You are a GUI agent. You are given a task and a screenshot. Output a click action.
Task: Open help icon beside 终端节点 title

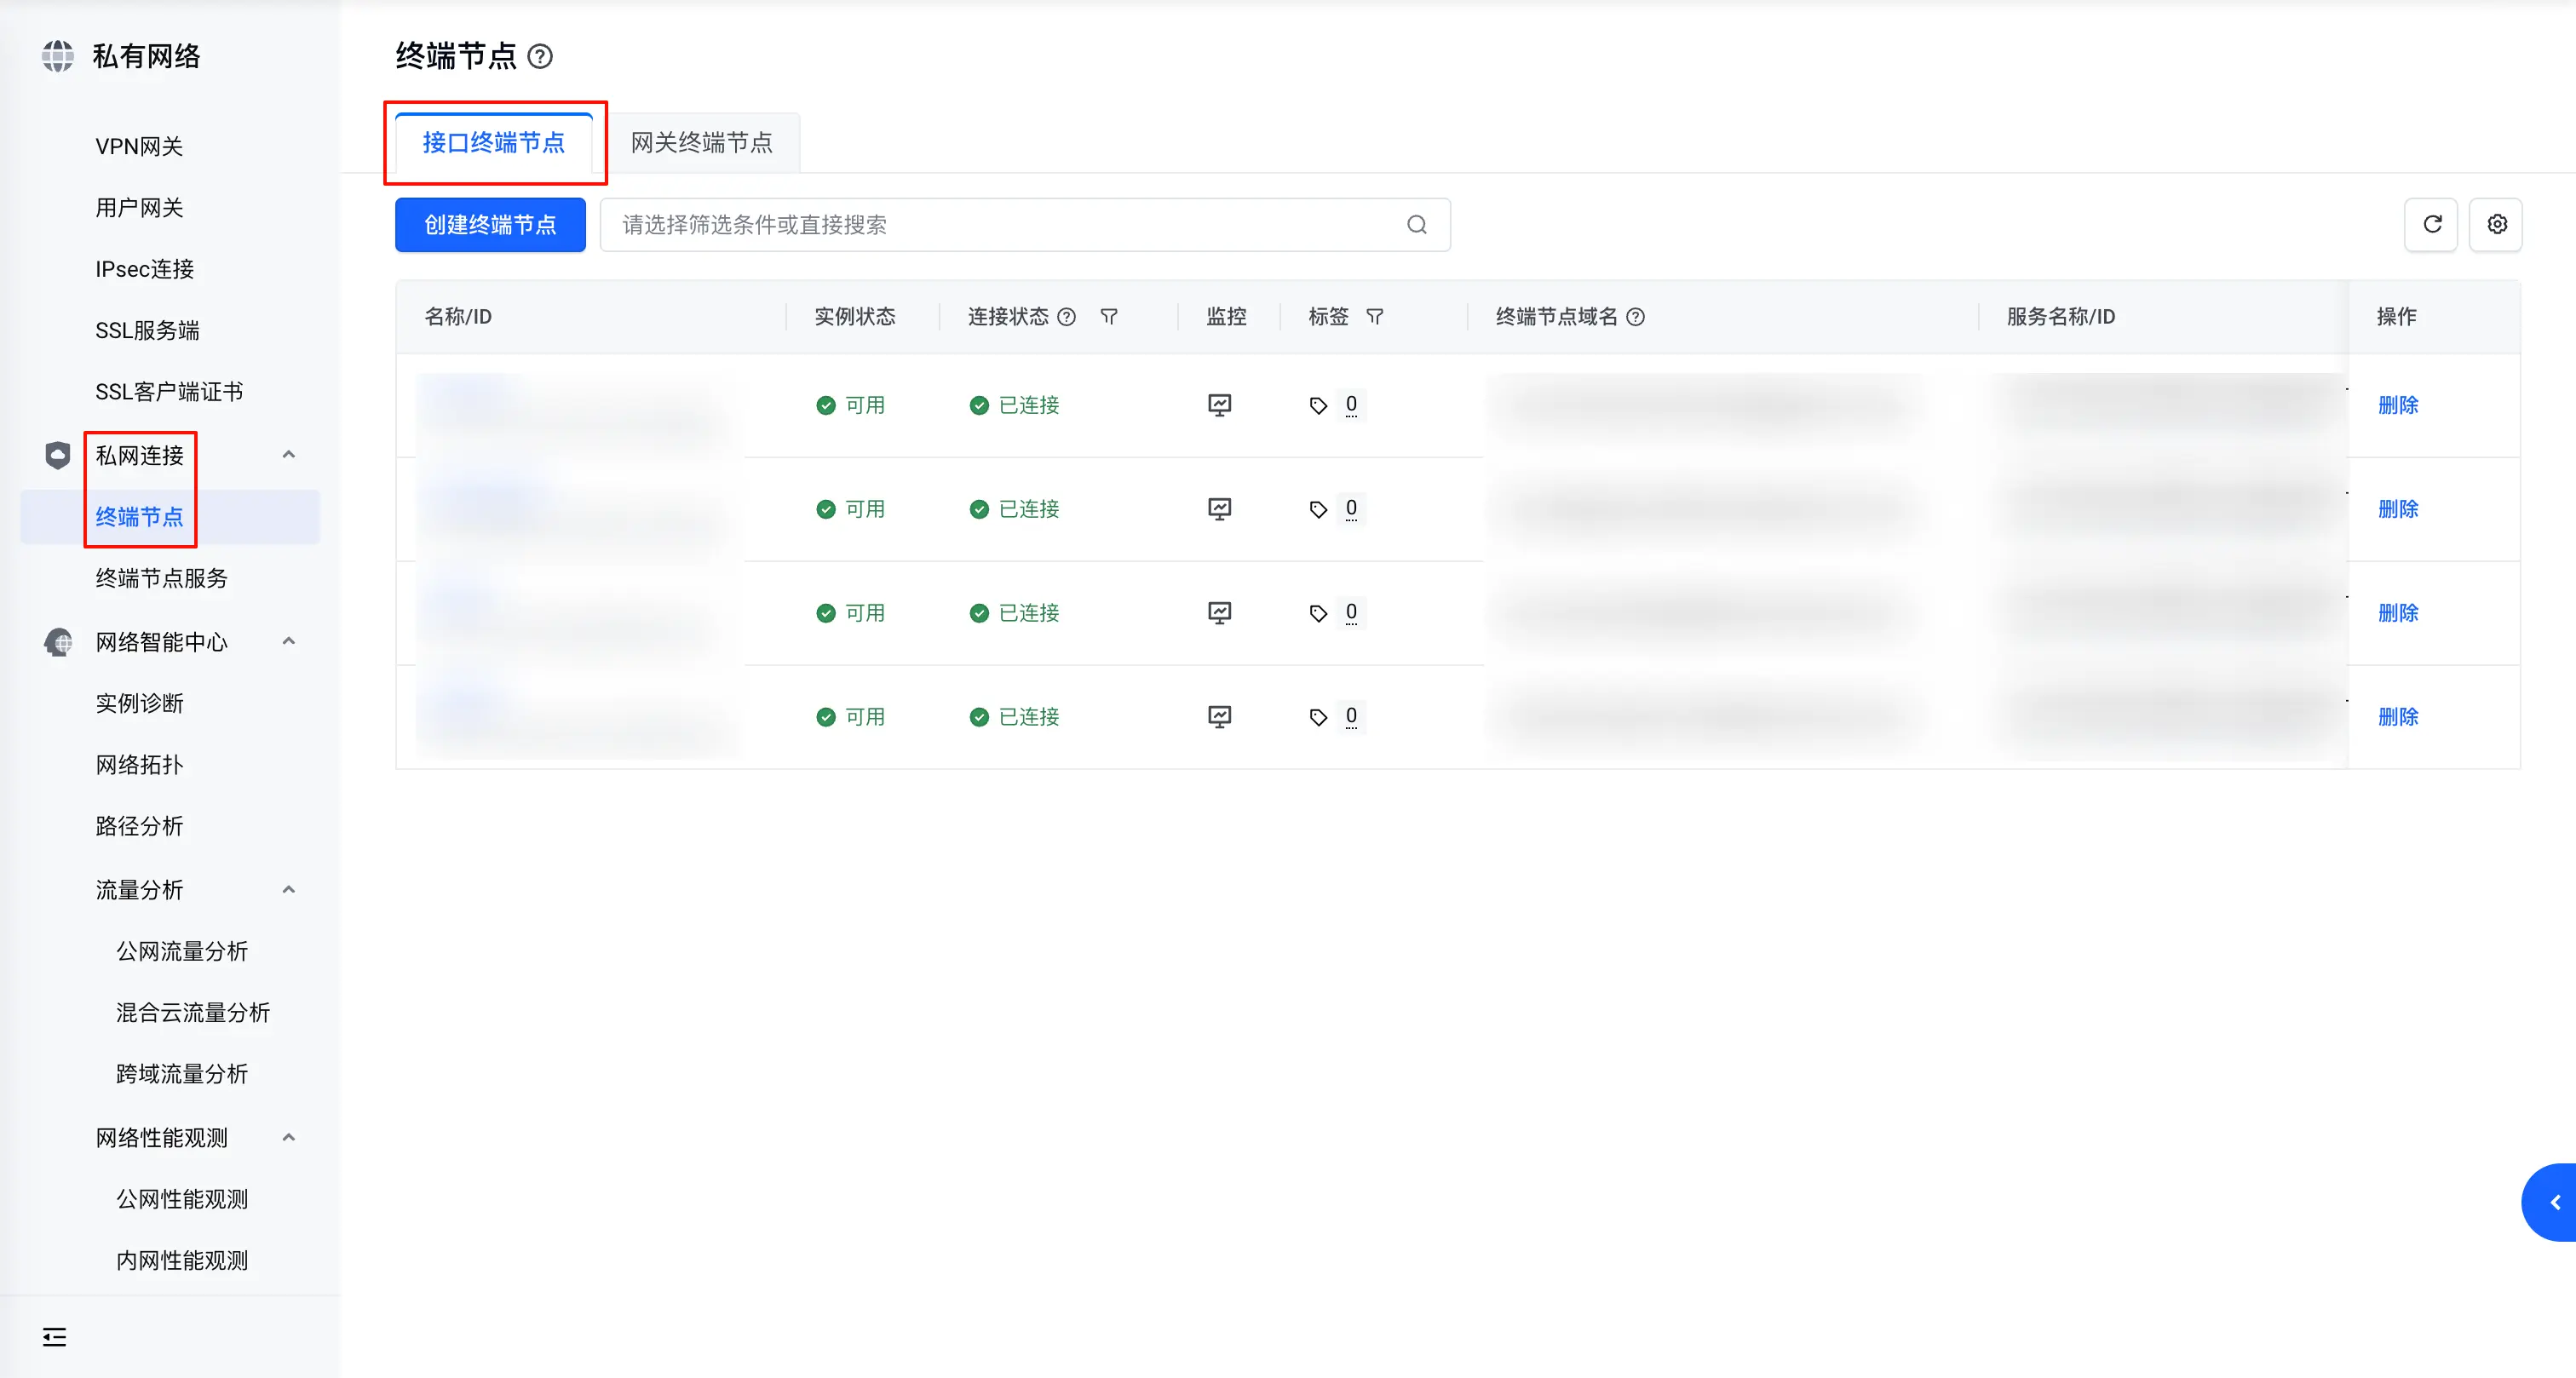pos(540,56)
